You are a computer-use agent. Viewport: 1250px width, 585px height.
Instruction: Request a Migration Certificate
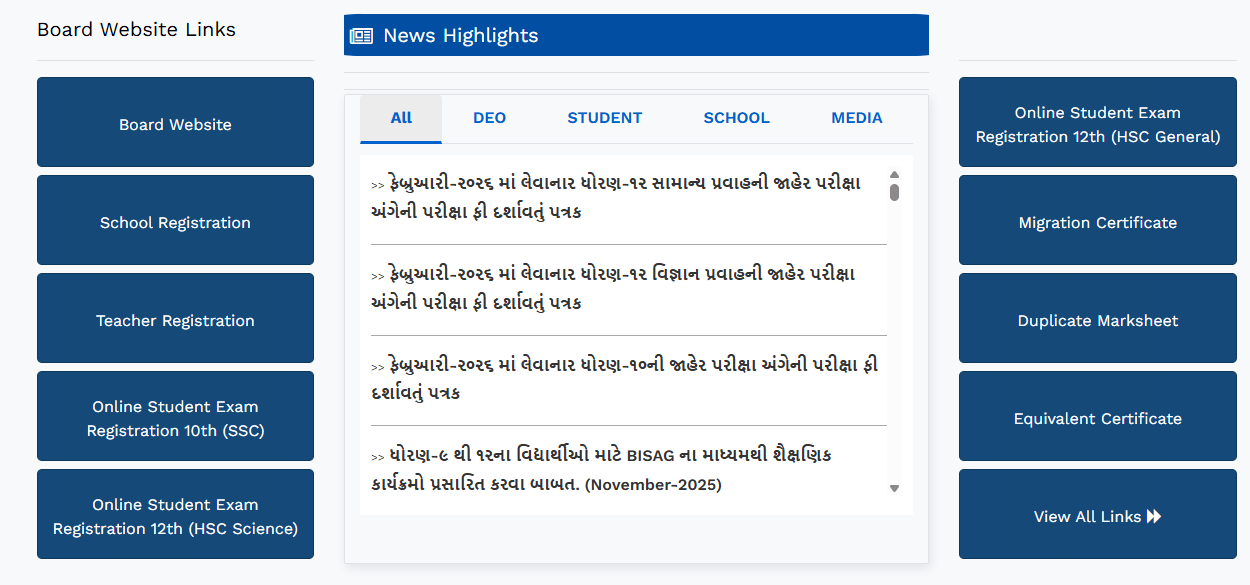point(1097,221)
